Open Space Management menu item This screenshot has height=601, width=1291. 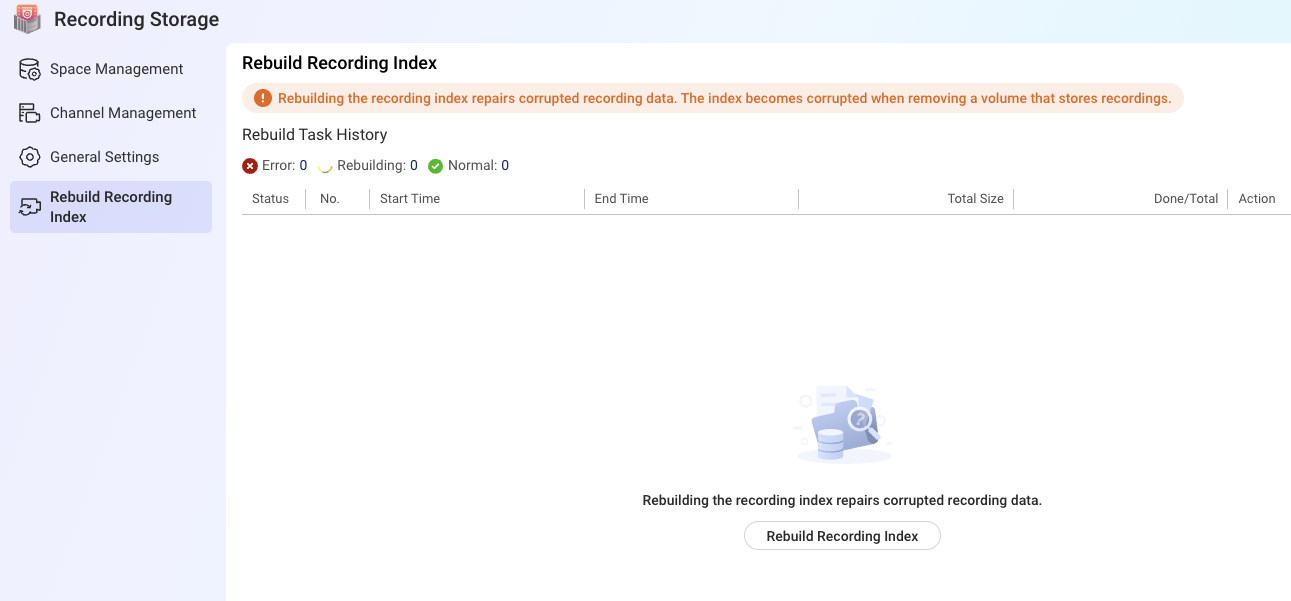[116, 69]
